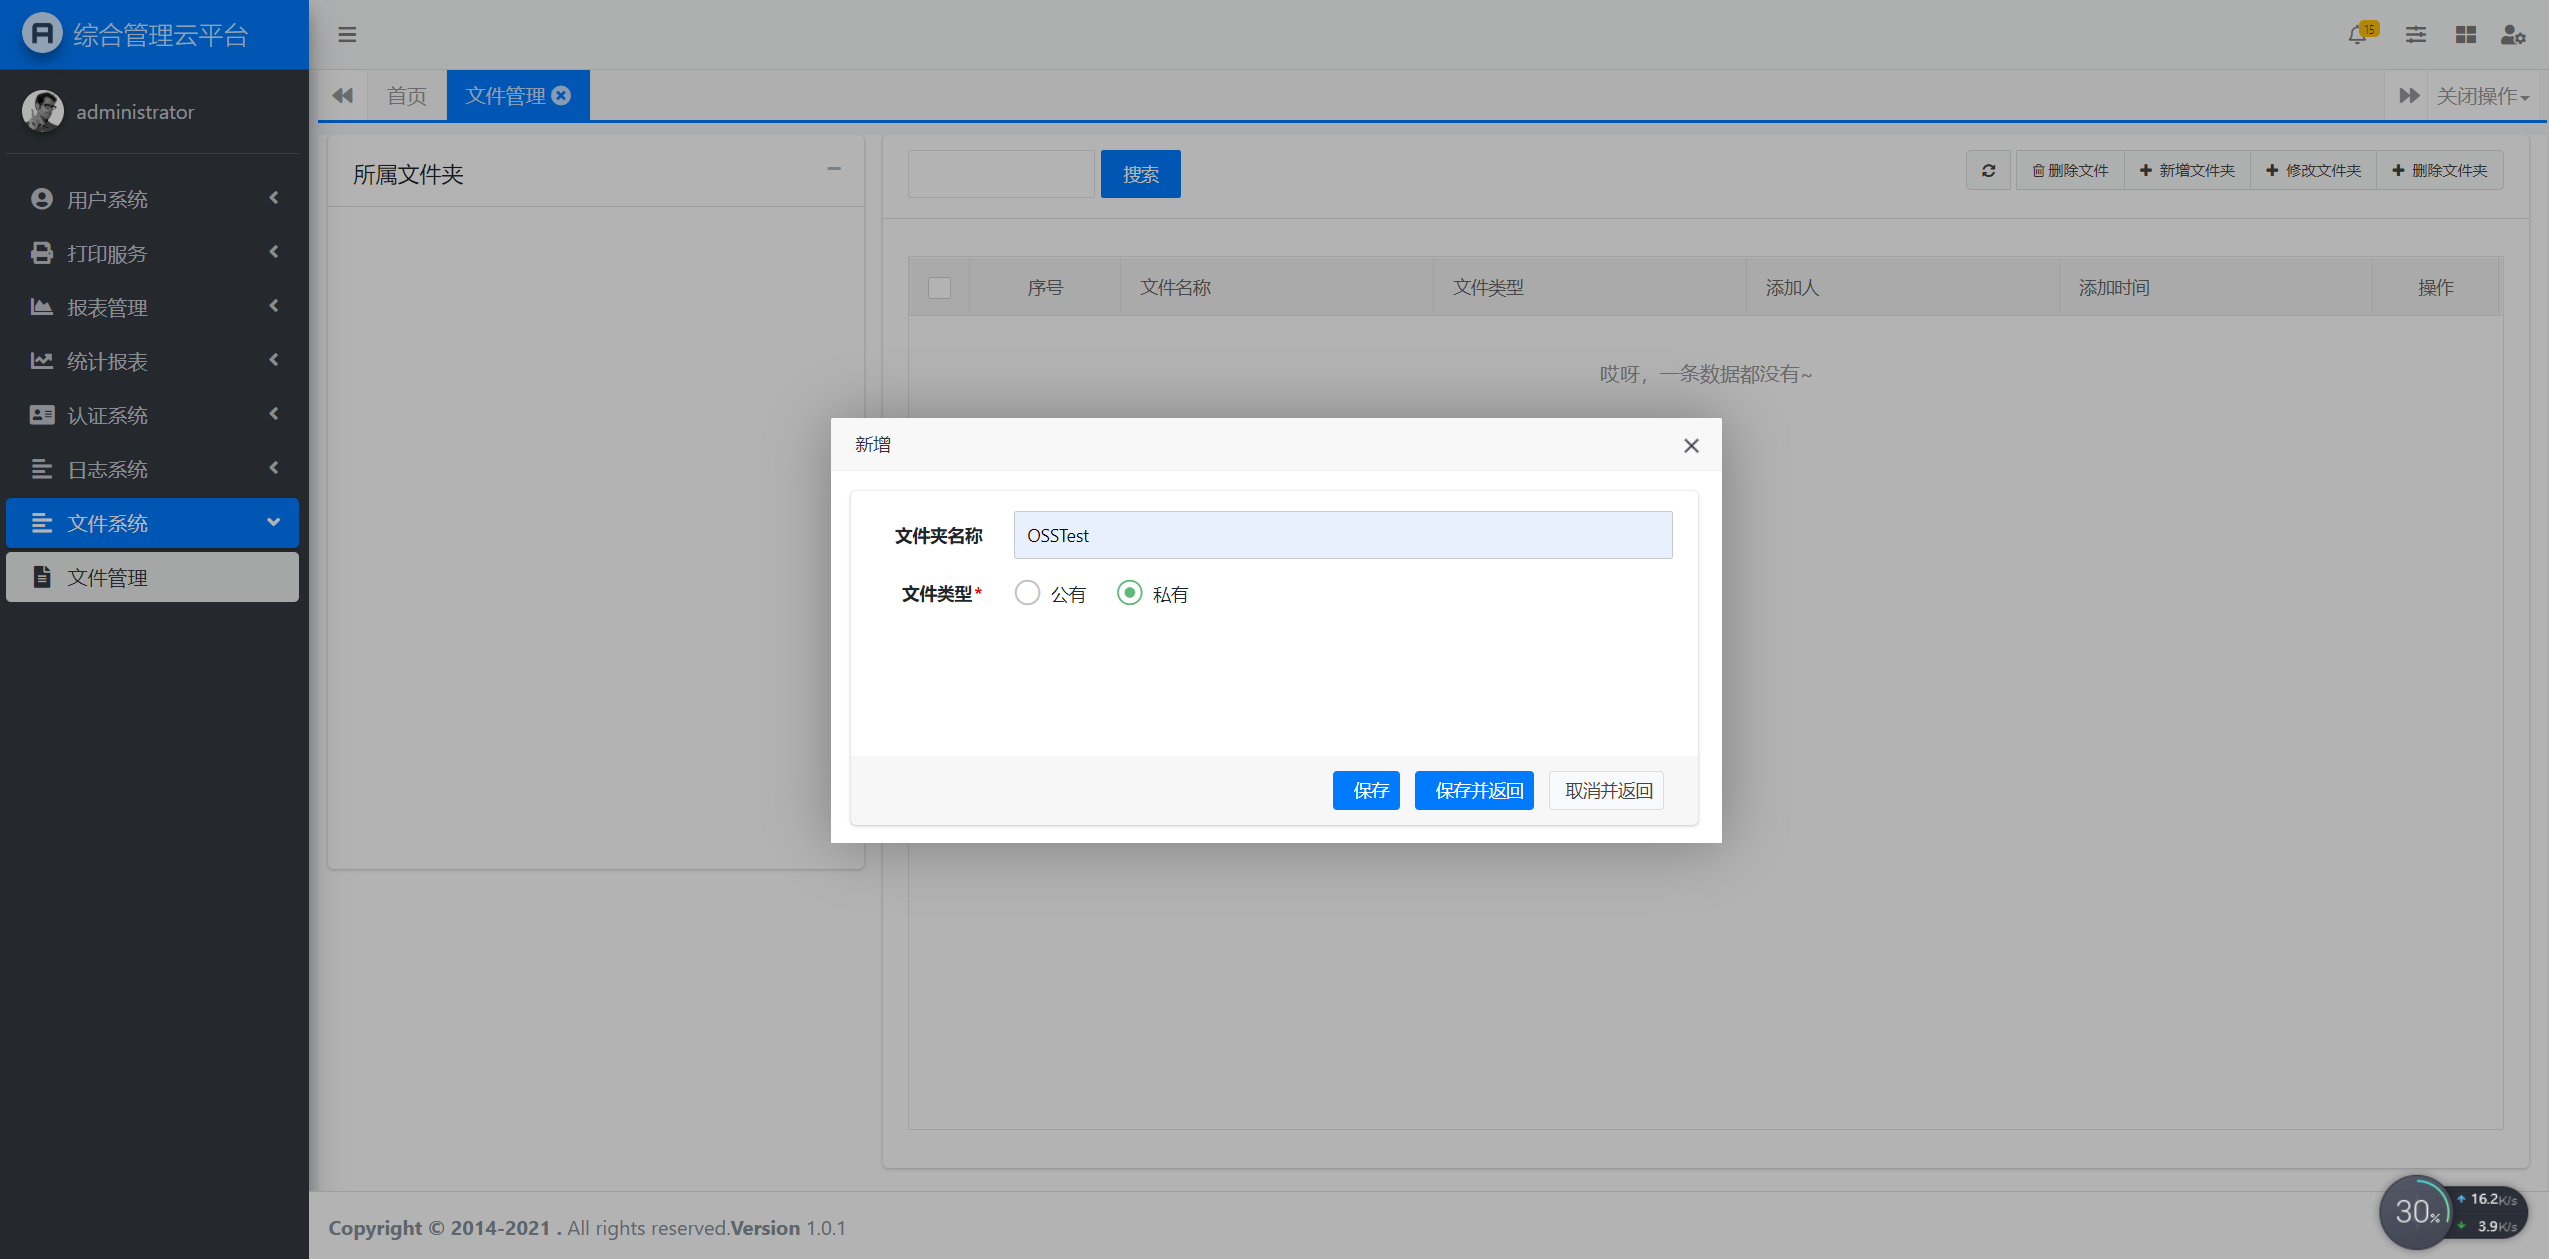2549x1259 pixels.
Task: Click the network speed monitor widget
Action: pyautogui.click(x=2453, y=1212)
